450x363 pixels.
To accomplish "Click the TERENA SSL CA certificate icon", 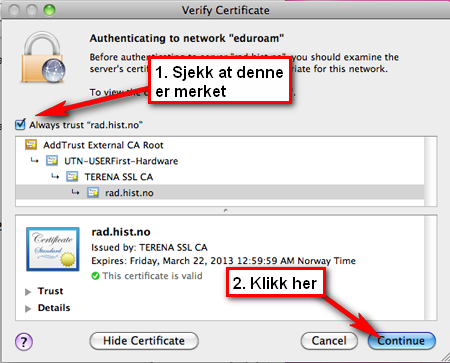I will coord(72,176).
